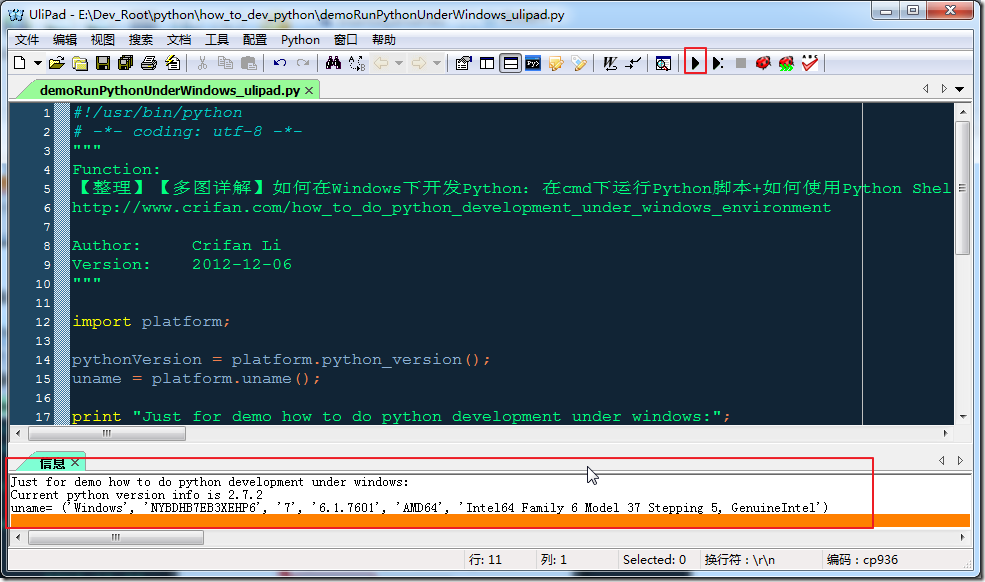
Task: Select the demoRunPythonUnderWindows_ulipad.py tab
Action: [170, 91]
